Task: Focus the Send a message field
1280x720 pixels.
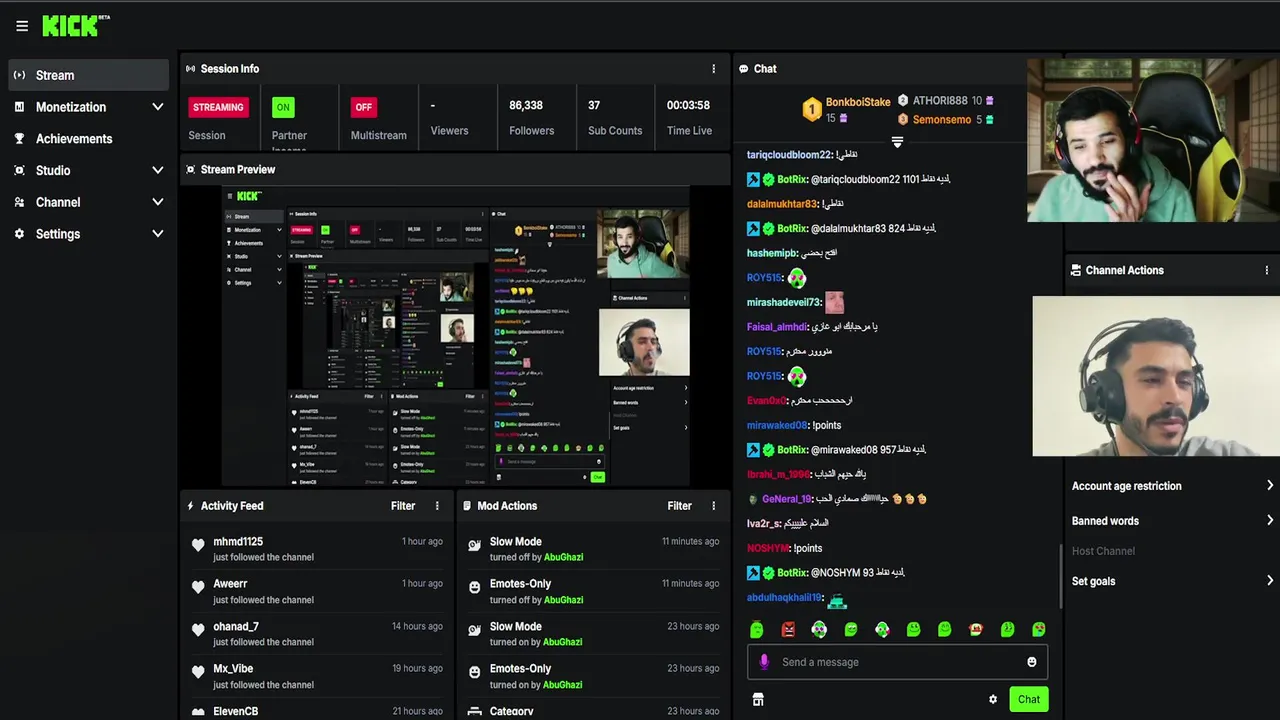Action: point(897,662)
